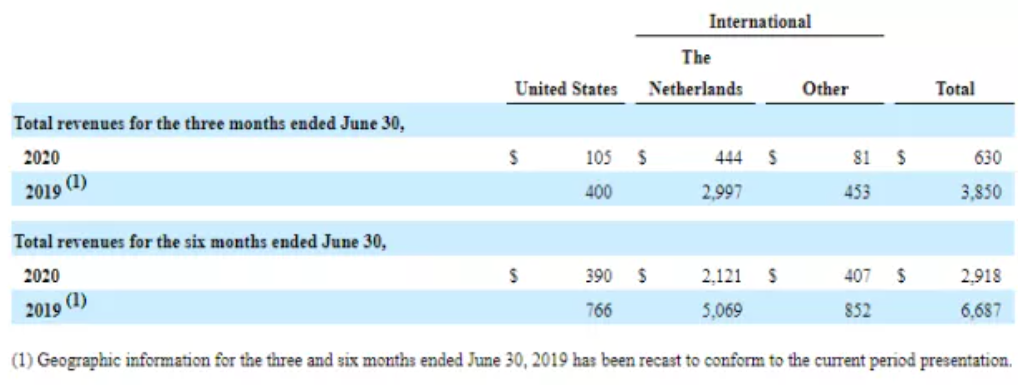
Task: Click the footnote (1) explanation text
Action: tap(512, 361)
